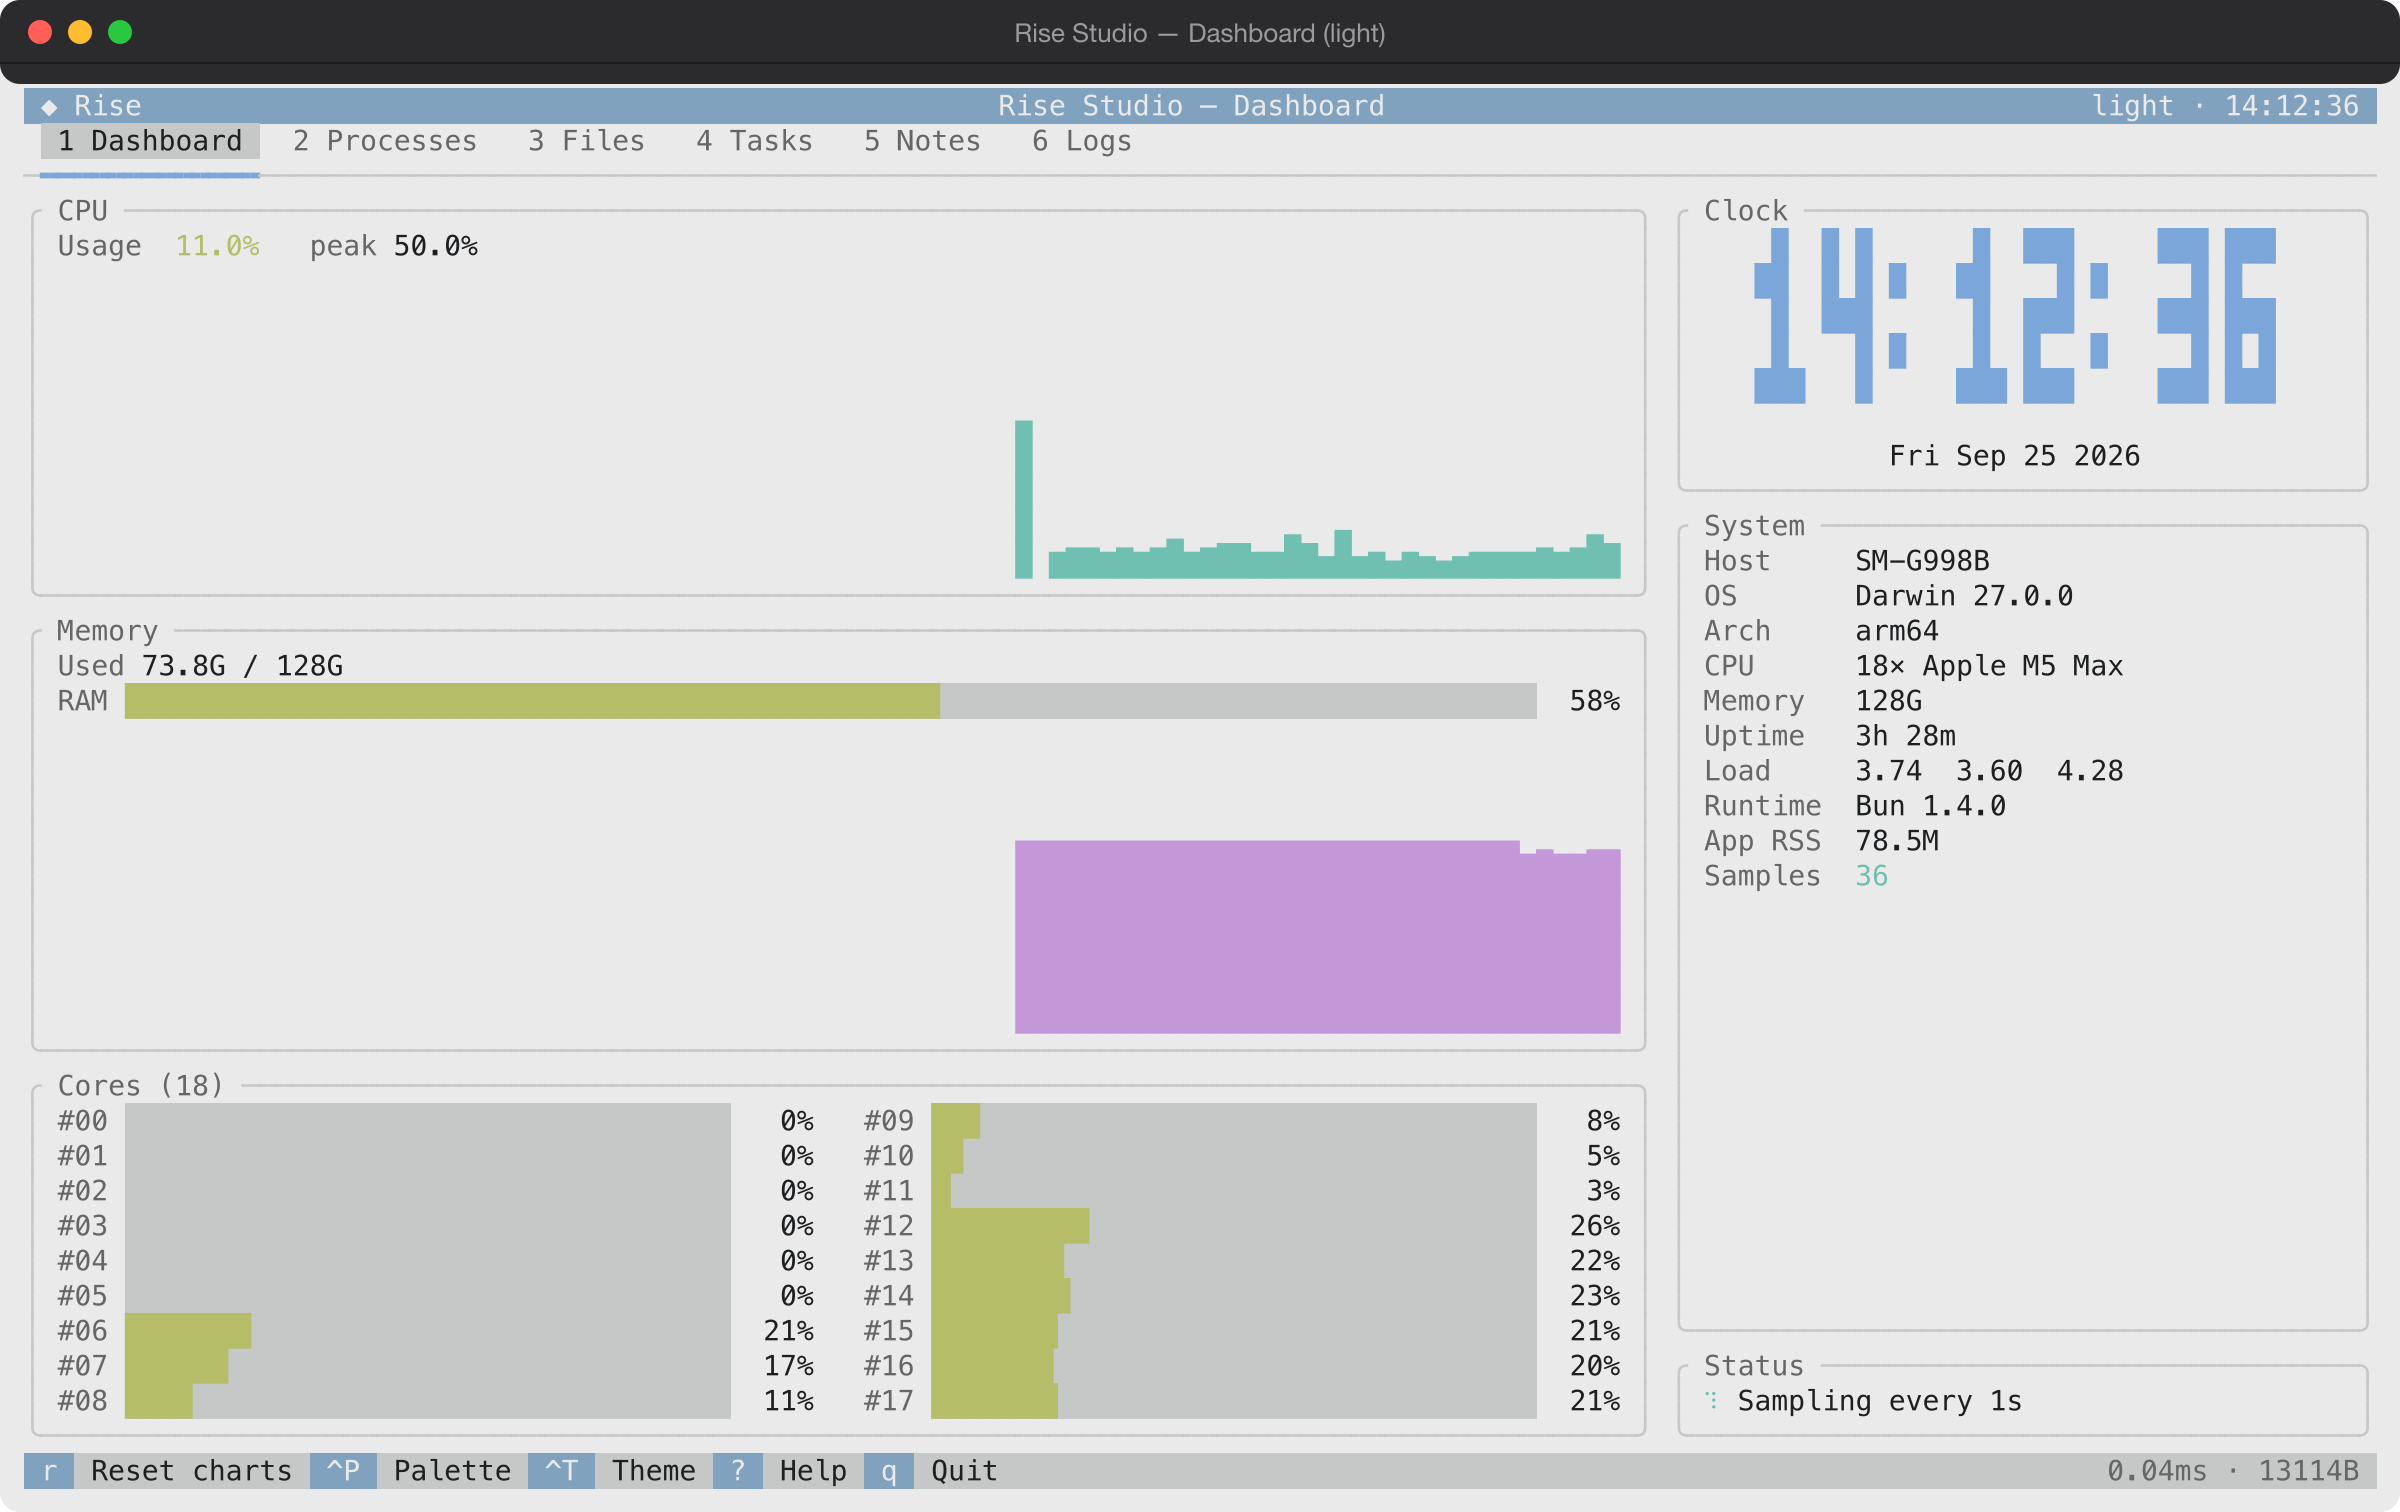Click the OS value Darwin 27.0.0
2400x1512 pixels.
[1964, 596]
